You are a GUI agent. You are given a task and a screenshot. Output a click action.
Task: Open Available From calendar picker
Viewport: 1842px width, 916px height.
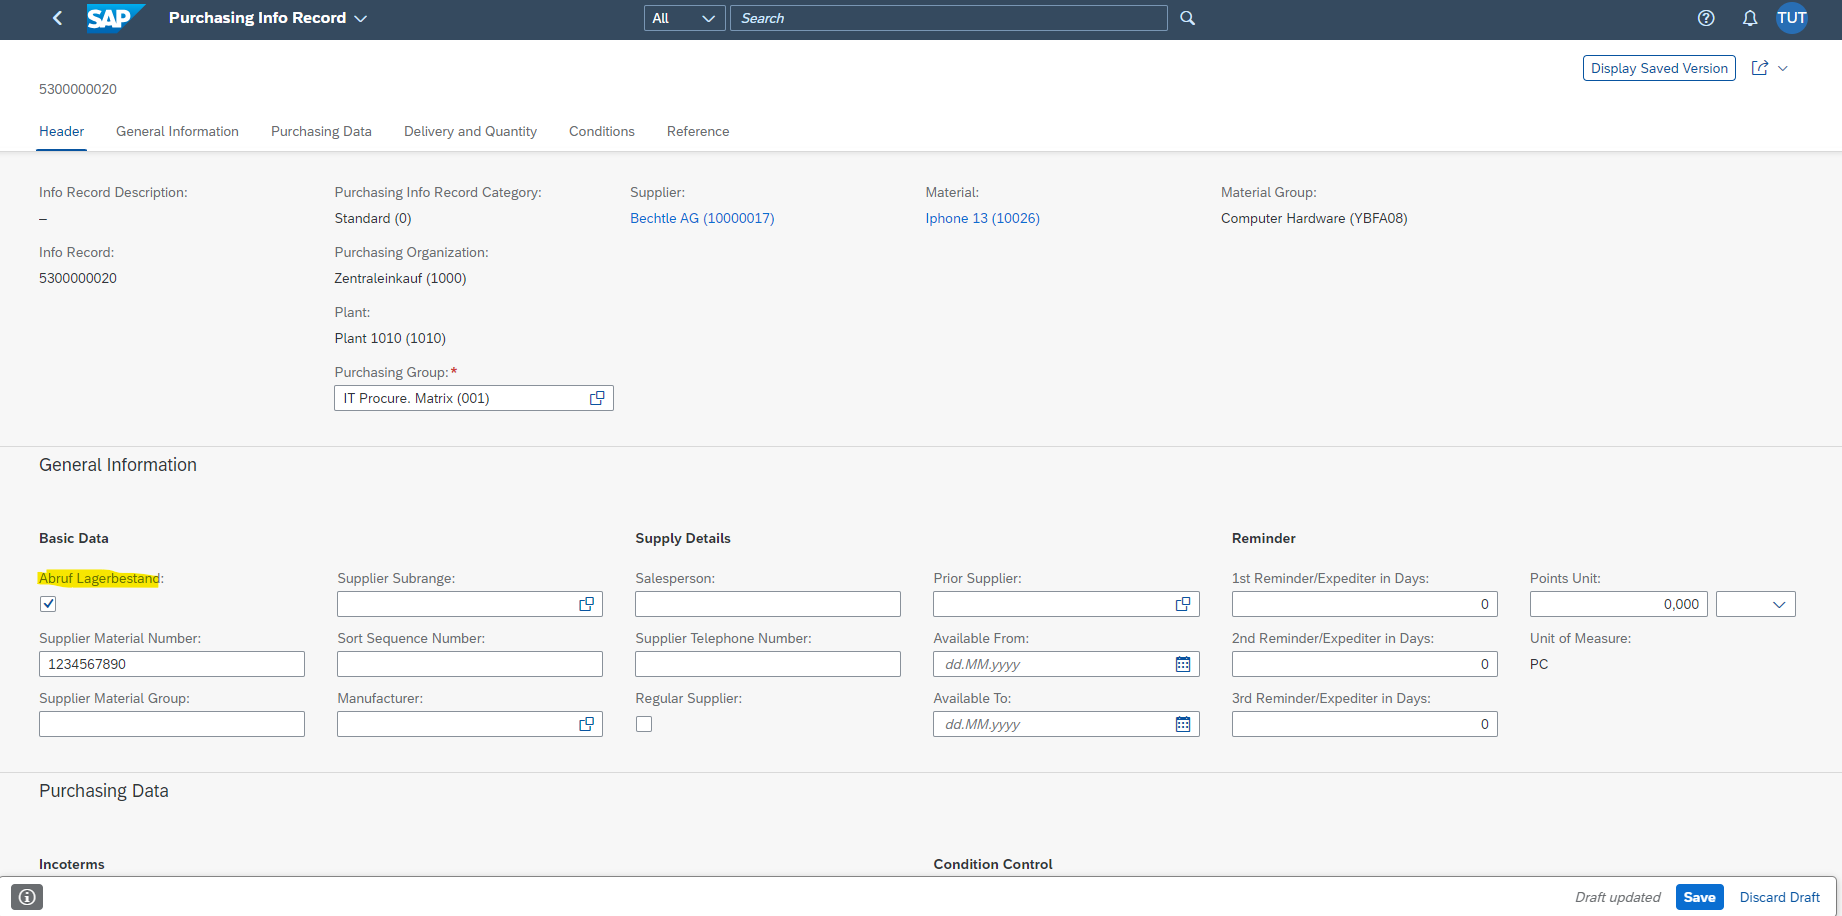tap(1183, 664)
